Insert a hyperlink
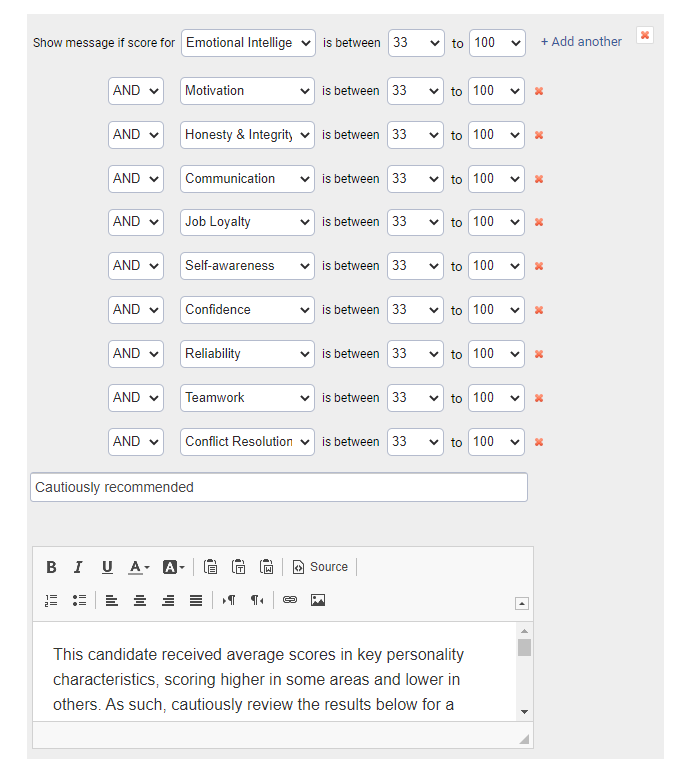The width and height of the screenshot is (677, 775). point(290,600)
